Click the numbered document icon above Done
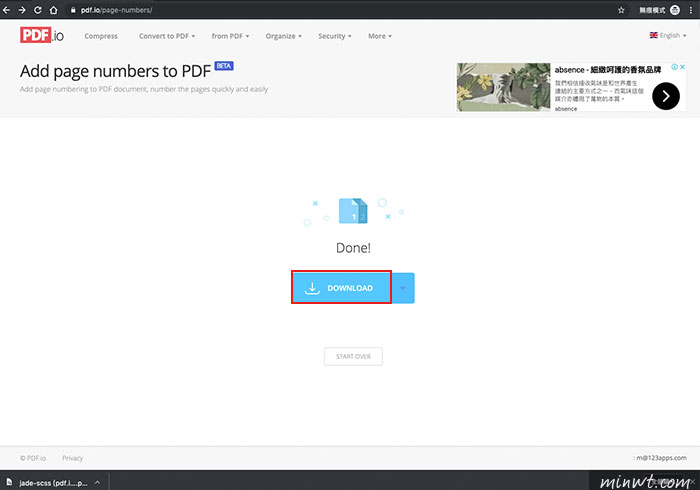The image size is (700, 490). 353,211
